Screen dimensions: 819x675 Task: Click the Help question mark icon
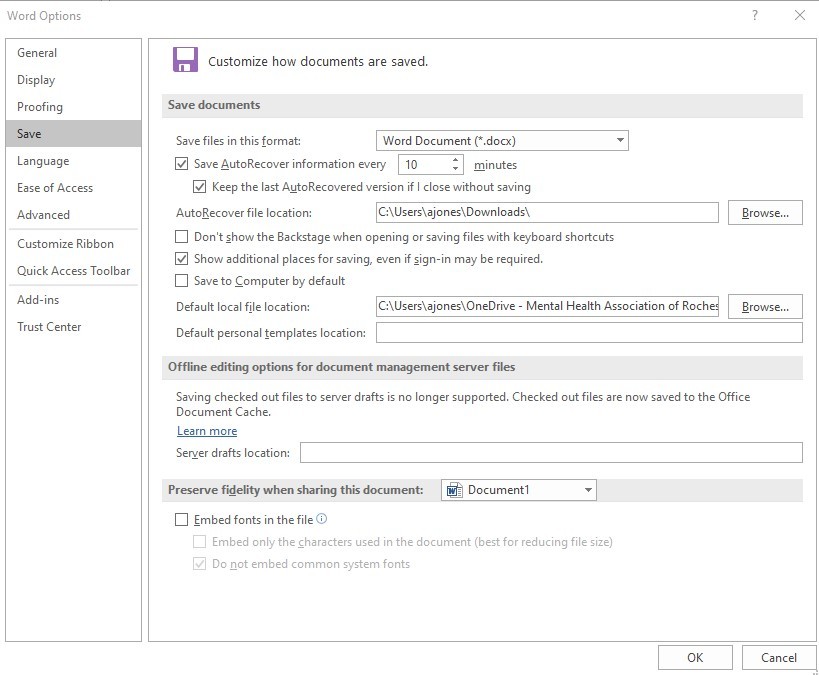757,15
